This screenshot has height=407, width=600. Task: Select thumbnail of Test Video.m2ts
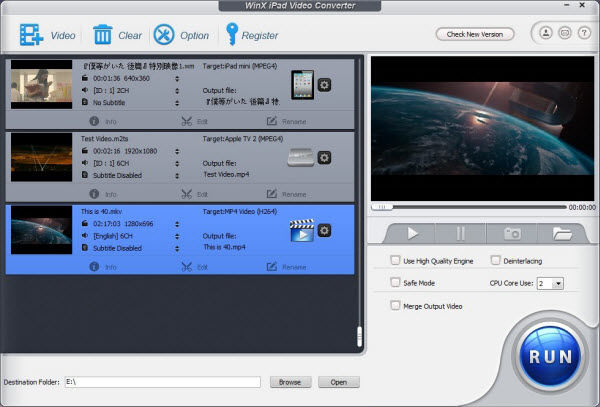(41, 157)
